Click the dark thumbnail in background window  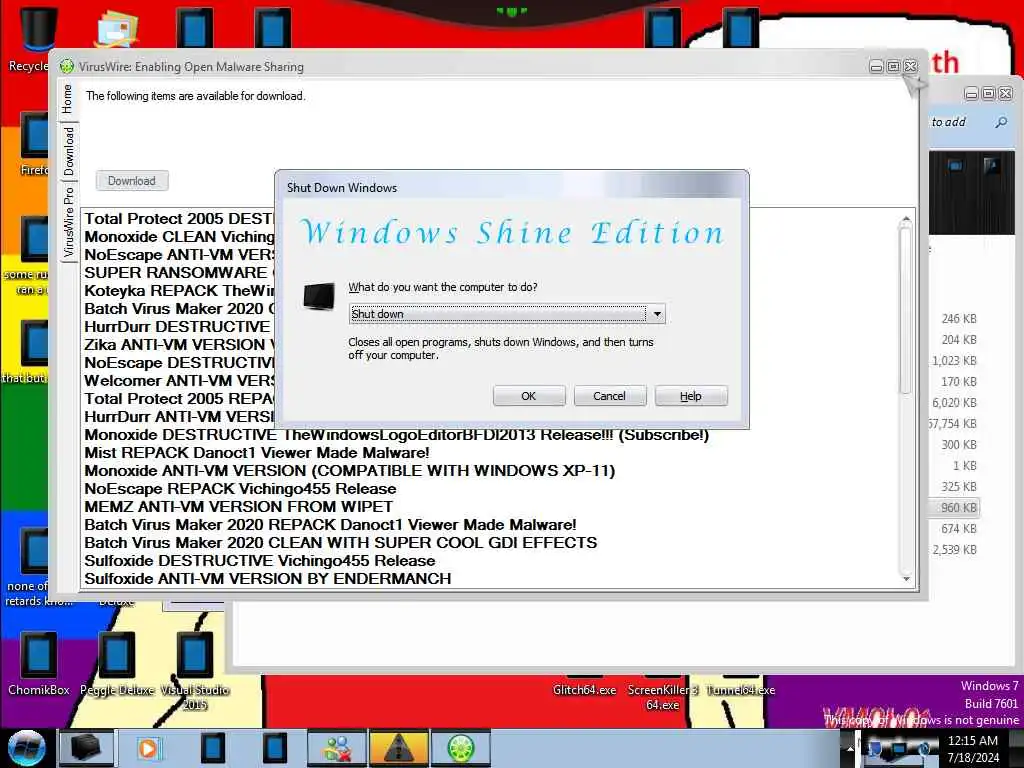click(972, 193)
